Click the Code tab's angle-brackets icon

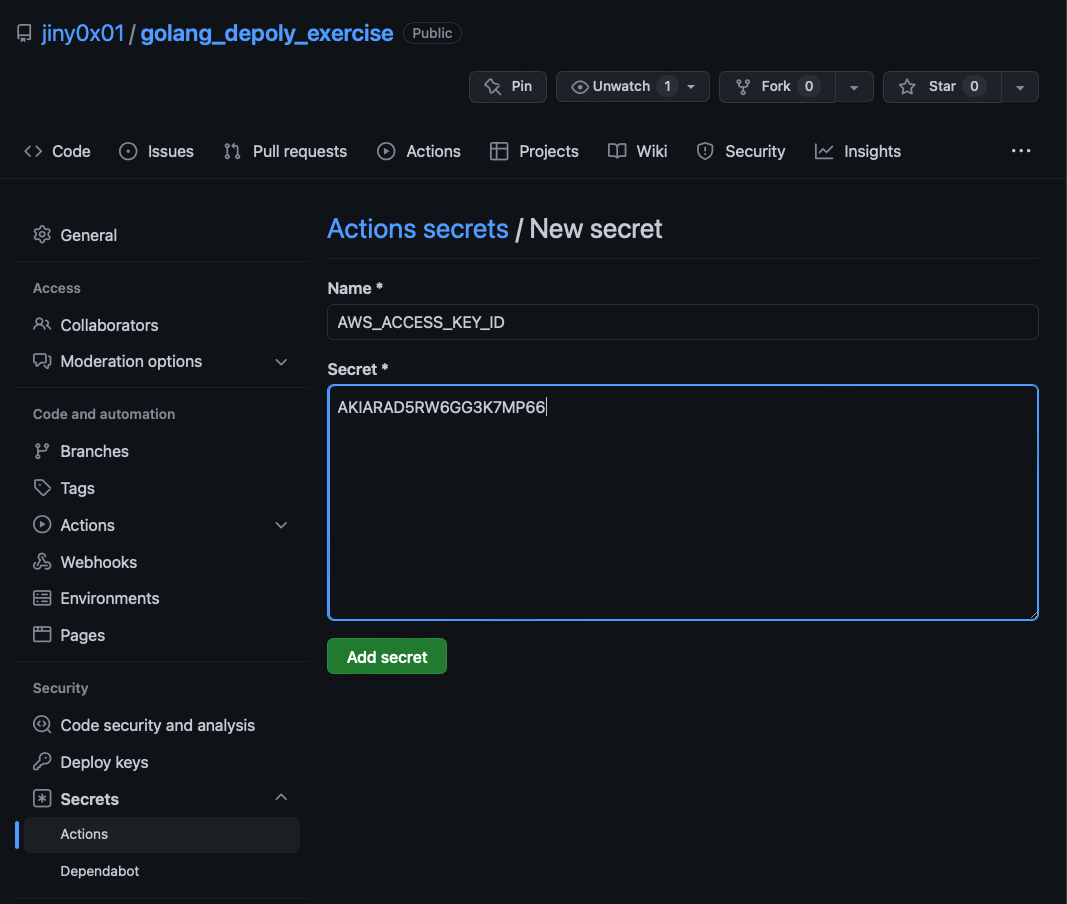(33, 151)
